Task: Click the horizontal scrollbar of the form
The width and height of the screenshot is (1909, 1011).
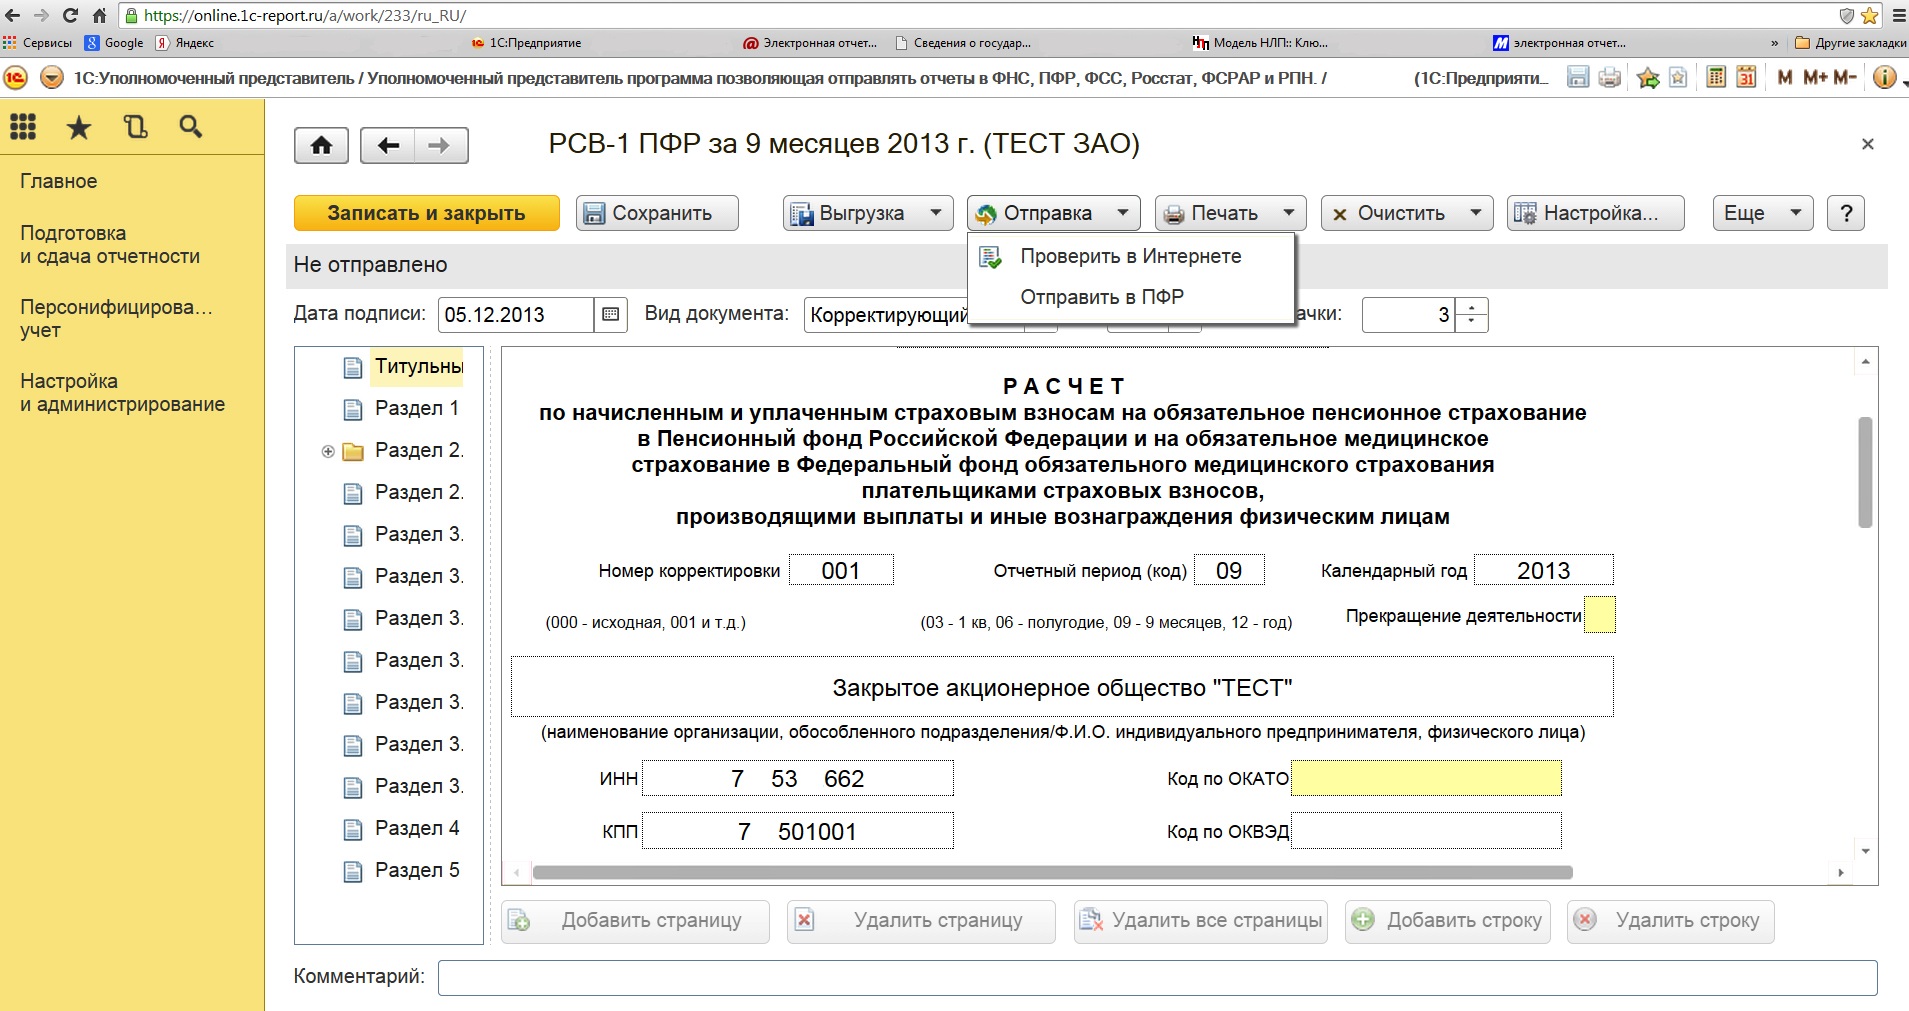Action: click(x=1052, y=872)
